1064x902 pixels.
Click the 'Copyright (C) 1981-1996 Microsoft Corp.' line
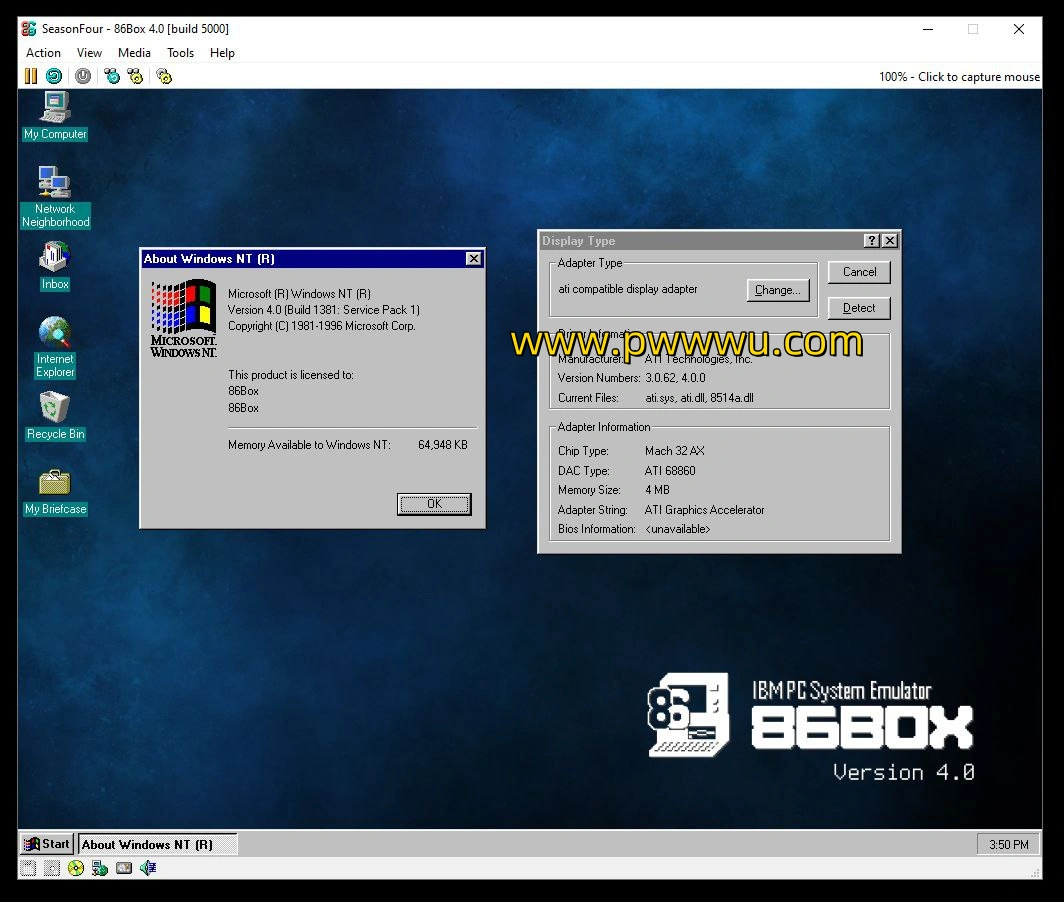[x=322, y=326]
